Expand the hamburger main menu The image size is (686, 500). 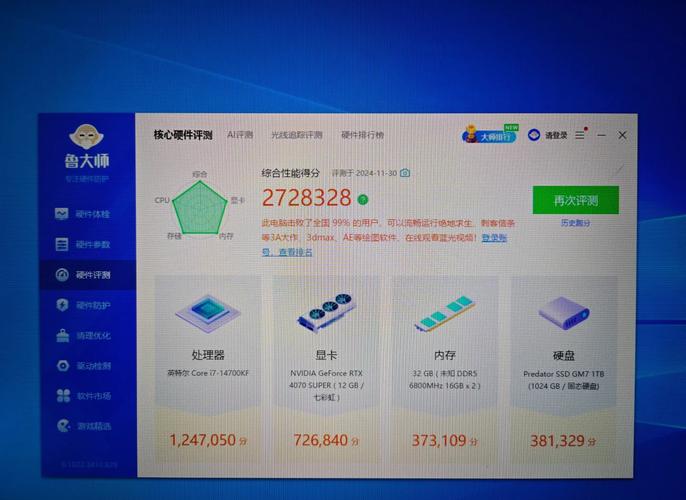(580, 135)
